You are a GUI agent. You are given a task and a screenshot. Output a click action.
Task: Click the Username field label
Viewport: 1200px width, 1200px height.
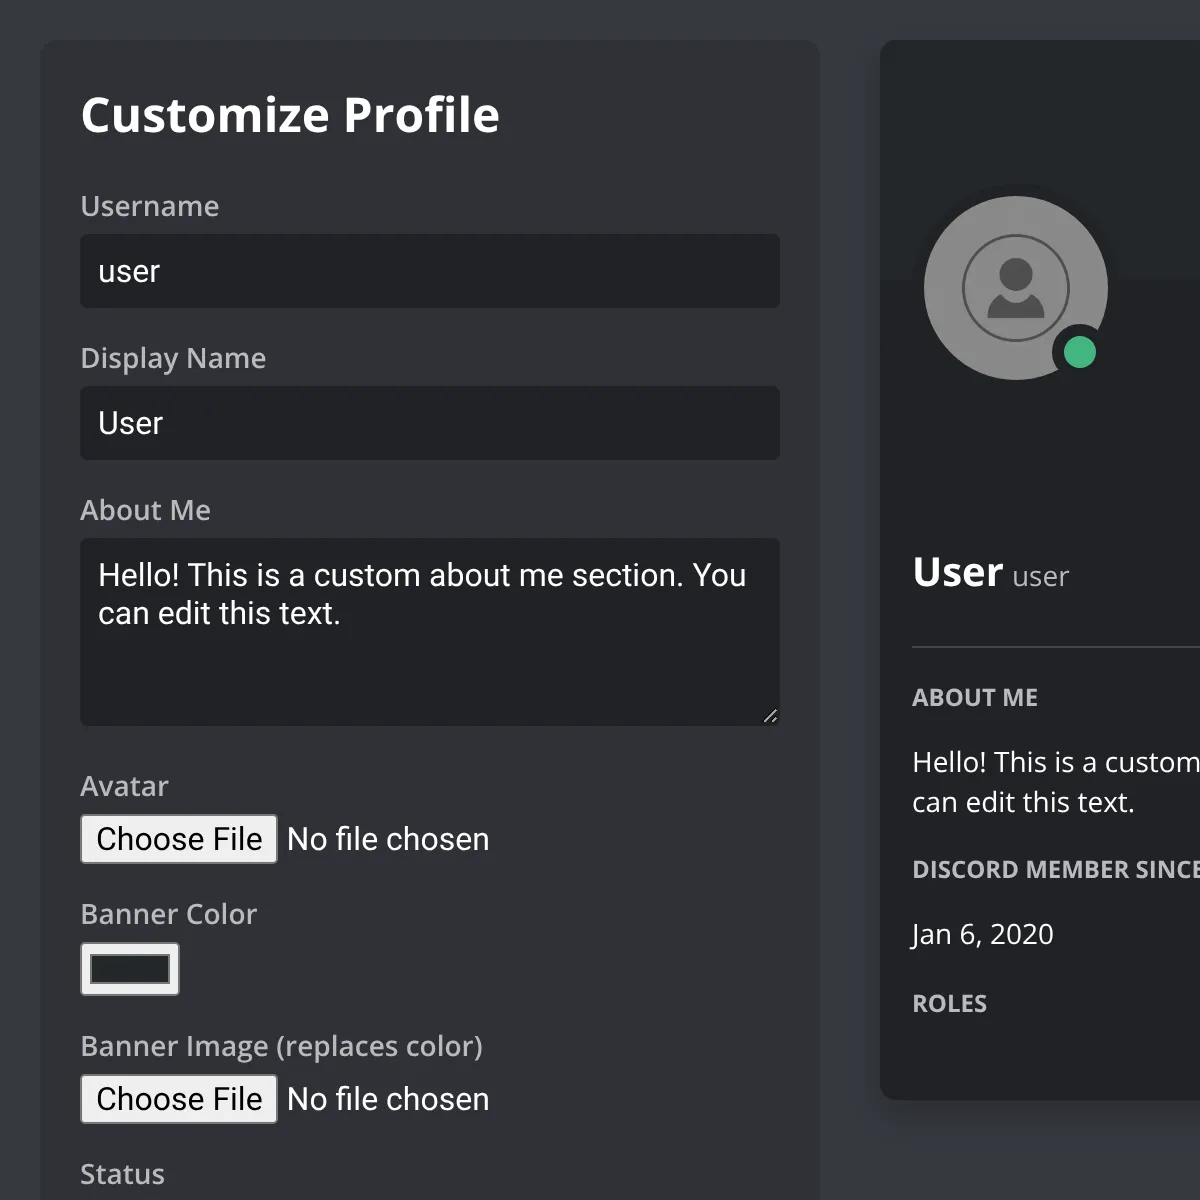pyautogui.click(x=150, y=206)
